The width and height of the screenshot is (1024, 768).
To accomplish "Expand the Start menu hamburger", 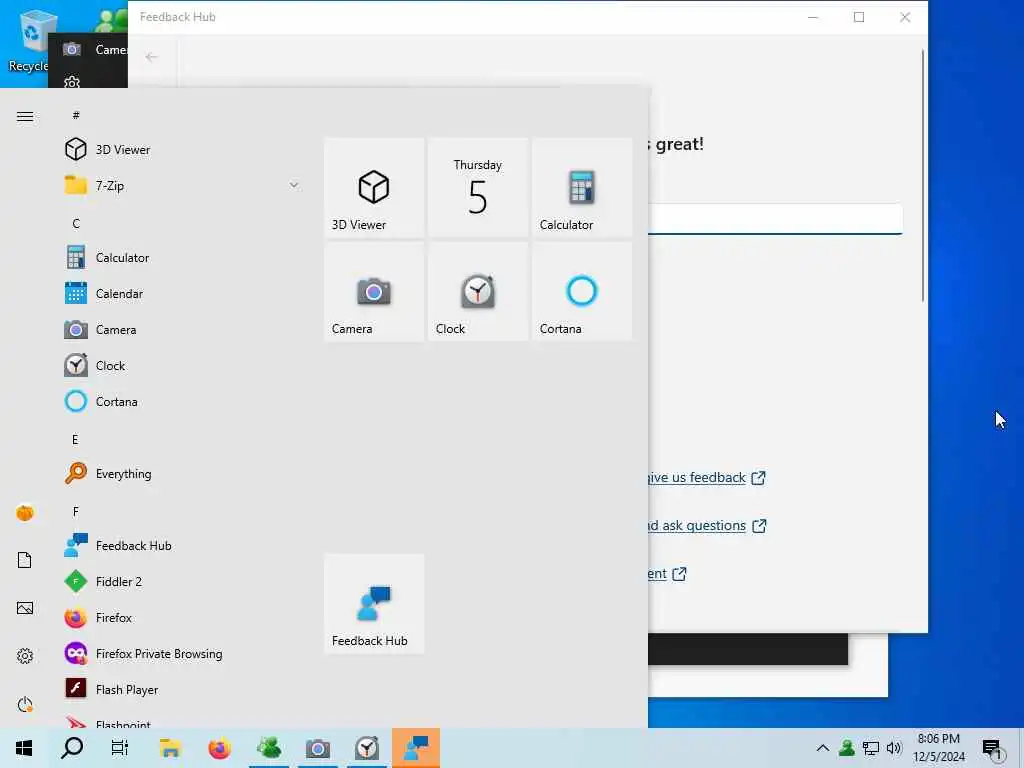I will (x=25, y=116).
